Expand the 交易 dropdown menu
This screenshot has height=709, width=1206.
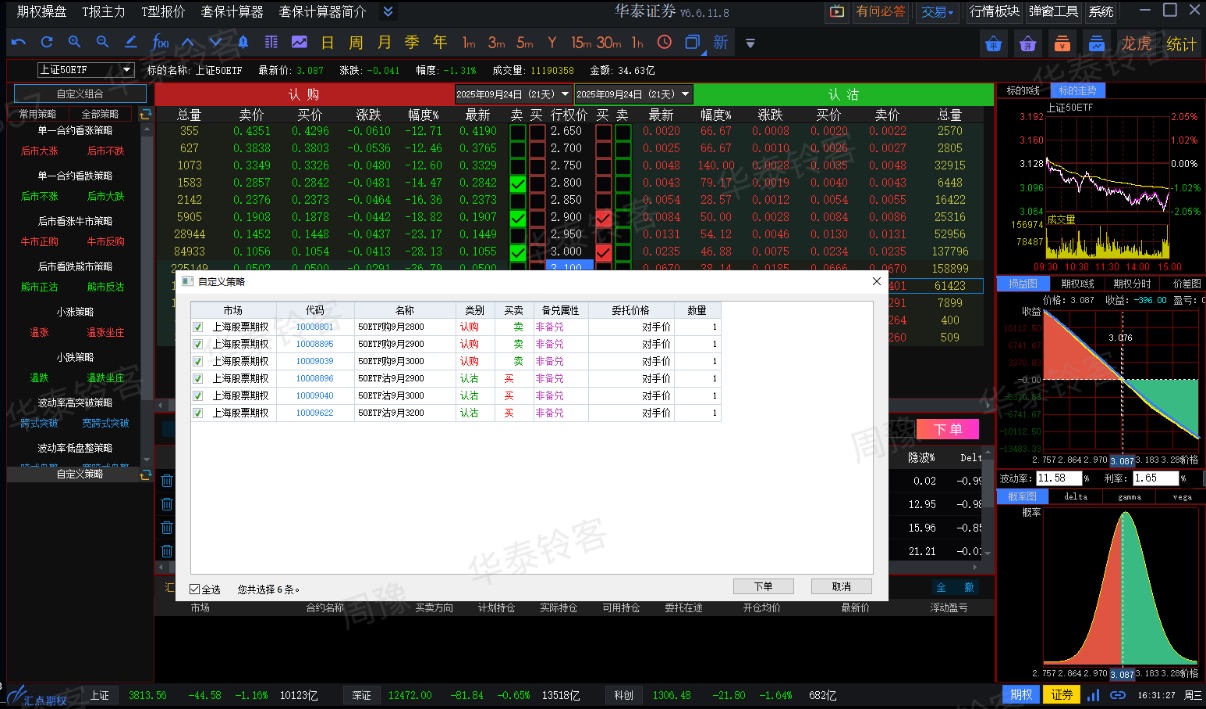pyautogui.click(x=938, y=12)
